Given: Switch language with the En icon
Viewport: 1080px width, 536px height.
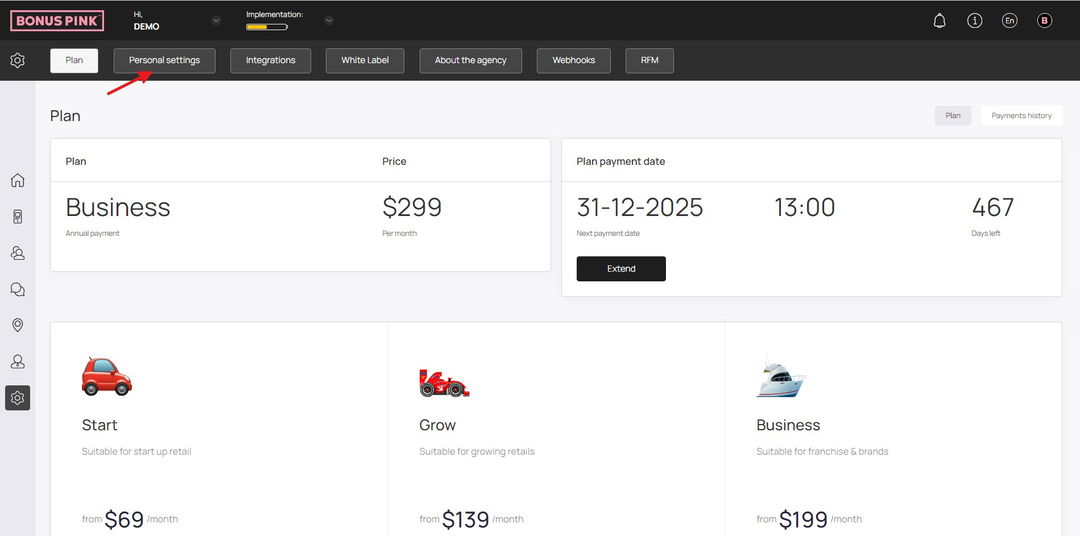Looking at the screenshot, I should click(1009, 21).
